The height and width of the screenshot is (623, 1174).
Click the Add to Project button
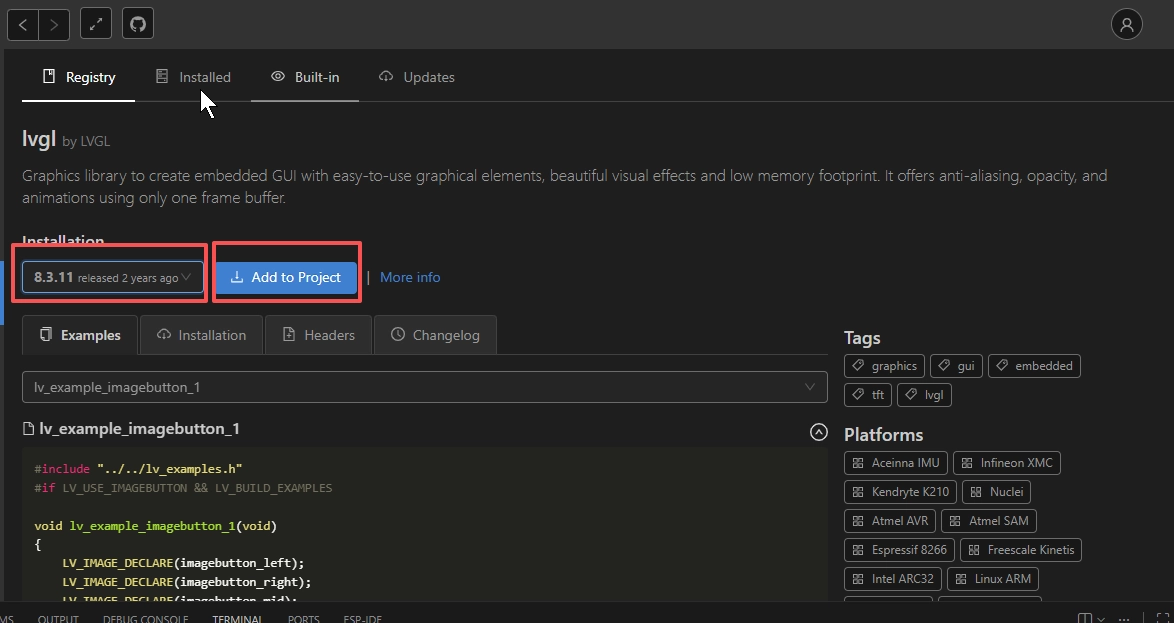pos(286,277)
